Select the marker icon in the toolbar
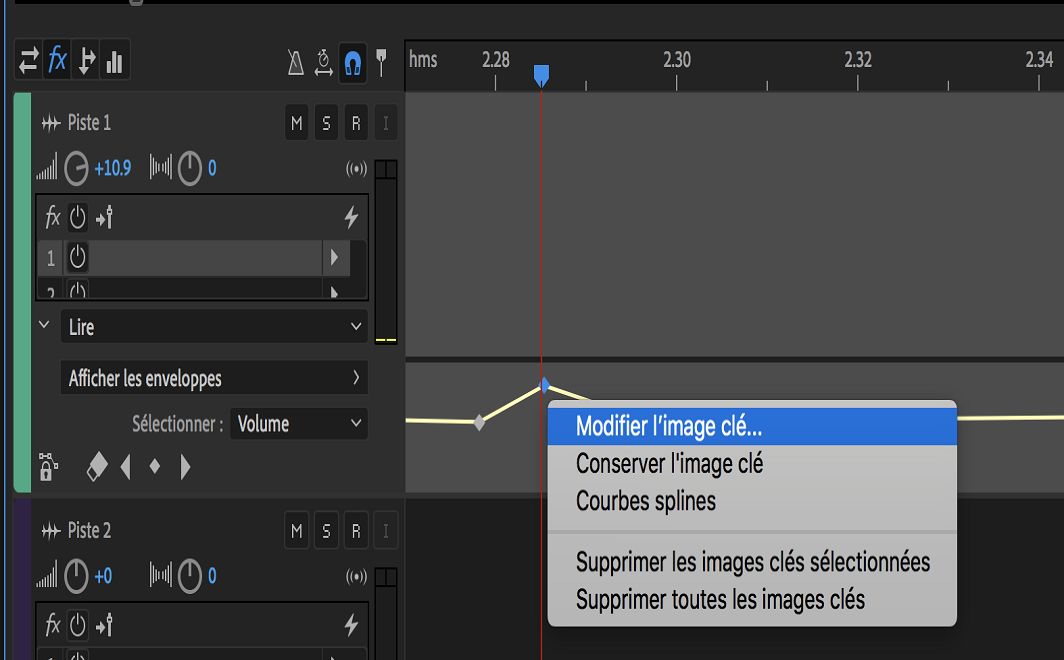This screenshot has height=660, width=1064. click(380, 61)
